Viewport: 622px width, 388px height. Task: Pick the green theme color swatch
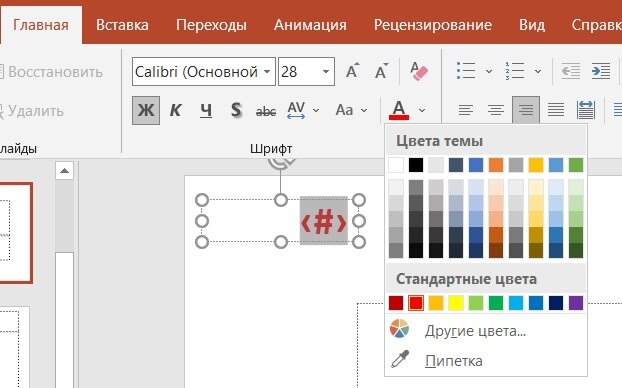576,165
